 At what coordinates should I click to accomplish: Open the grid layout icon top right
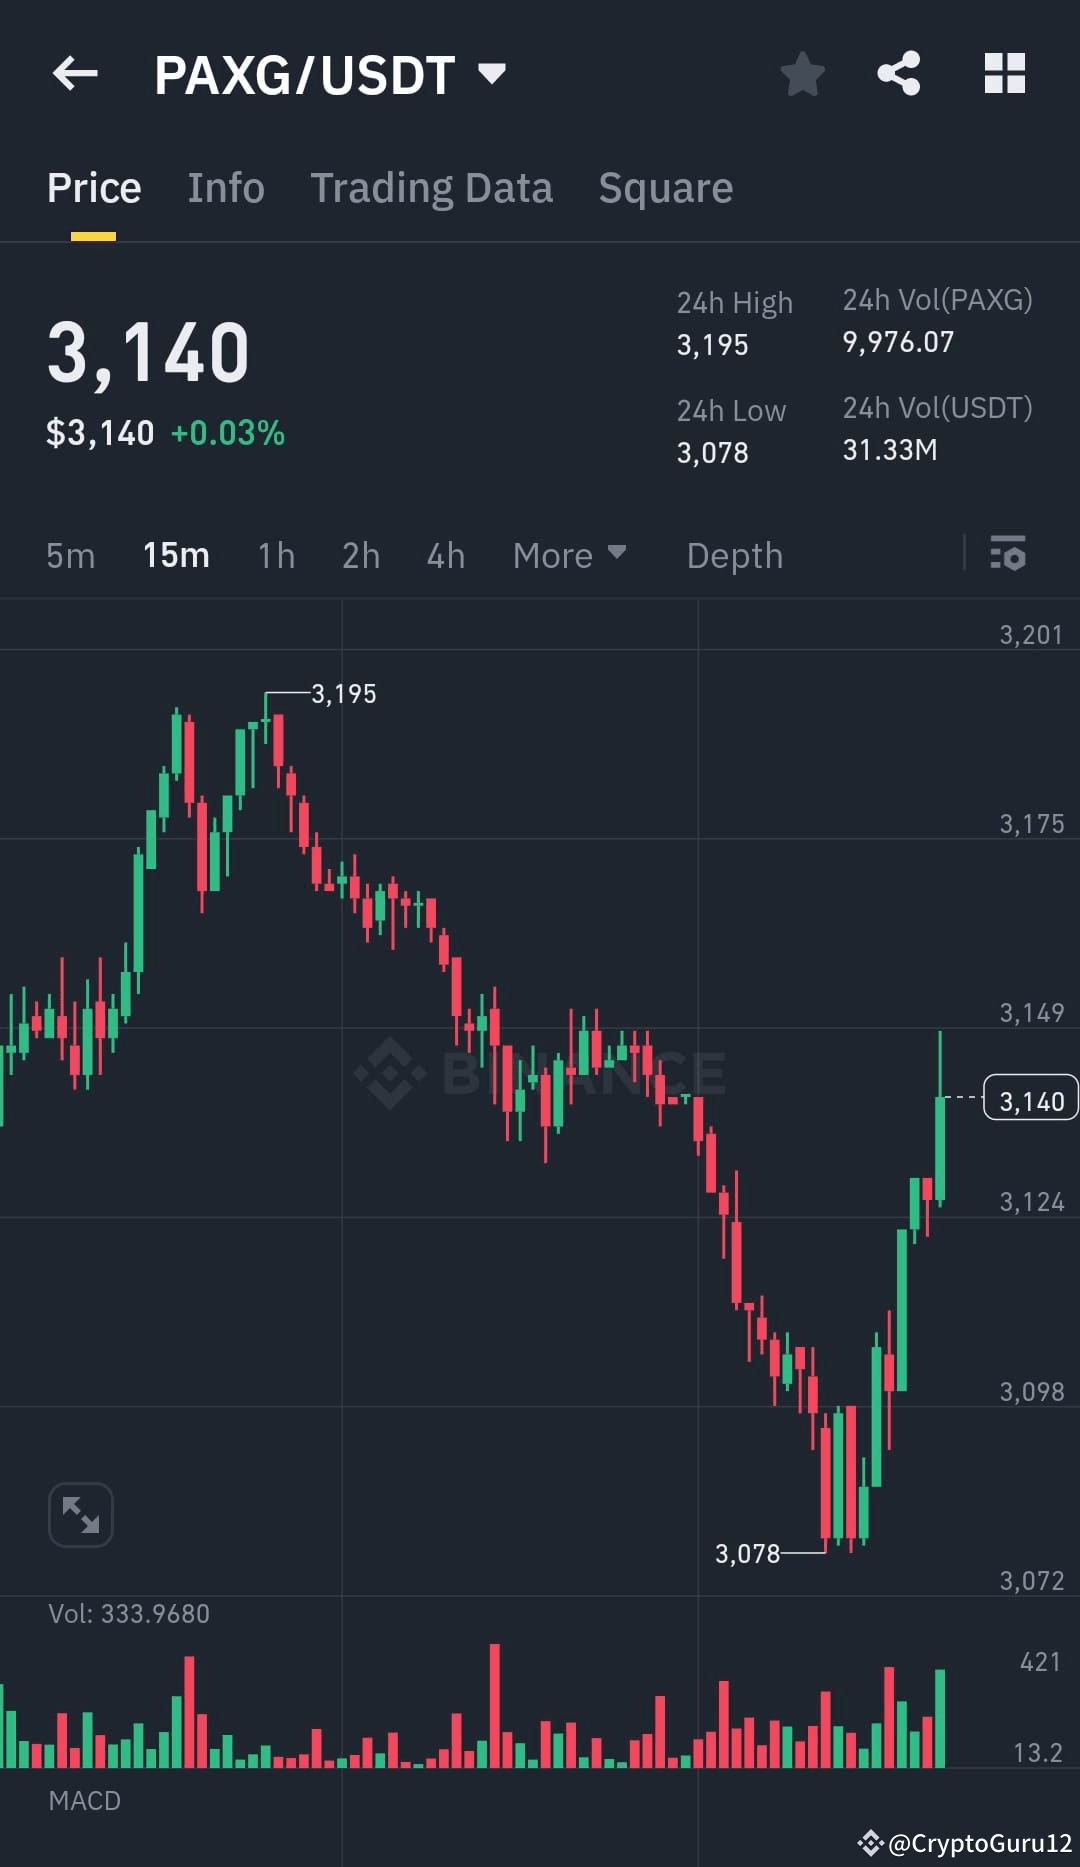point(1003,73)
